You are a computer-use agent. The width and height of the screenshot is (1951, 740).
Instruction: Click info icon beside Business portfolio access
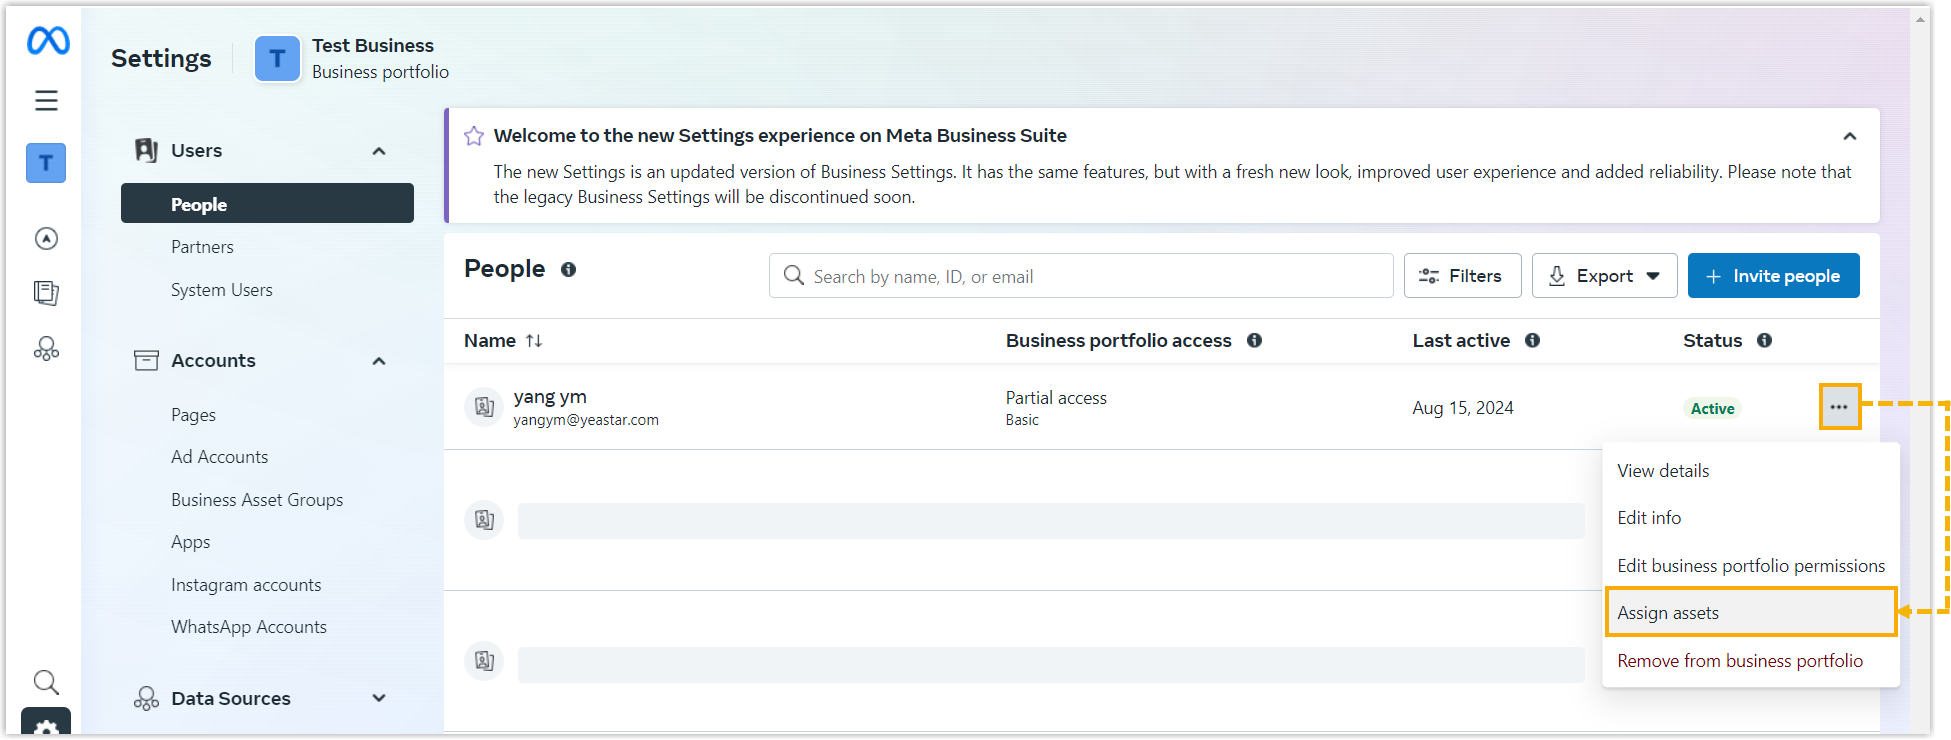[1254, 340]
